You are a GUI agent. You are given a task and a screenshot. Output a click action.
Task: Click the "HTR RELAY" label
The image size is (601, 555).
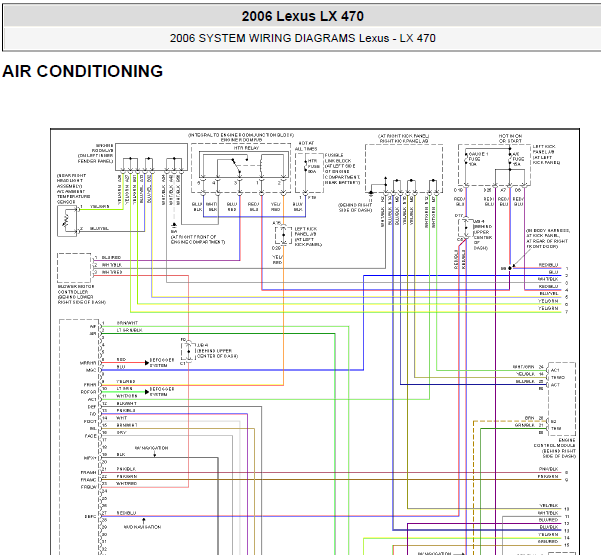[x=246, y=148]
